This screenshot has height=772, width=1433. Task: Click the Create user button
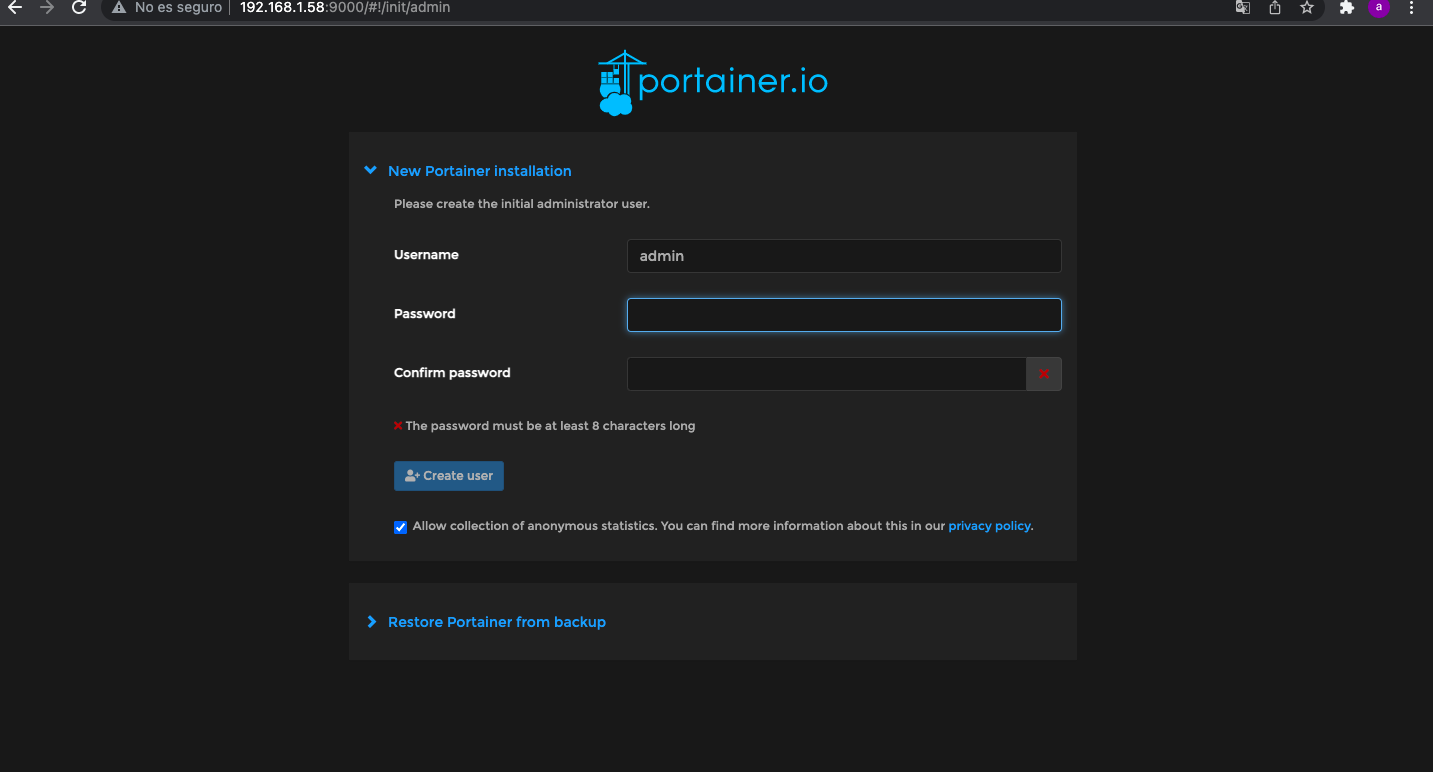449,476
